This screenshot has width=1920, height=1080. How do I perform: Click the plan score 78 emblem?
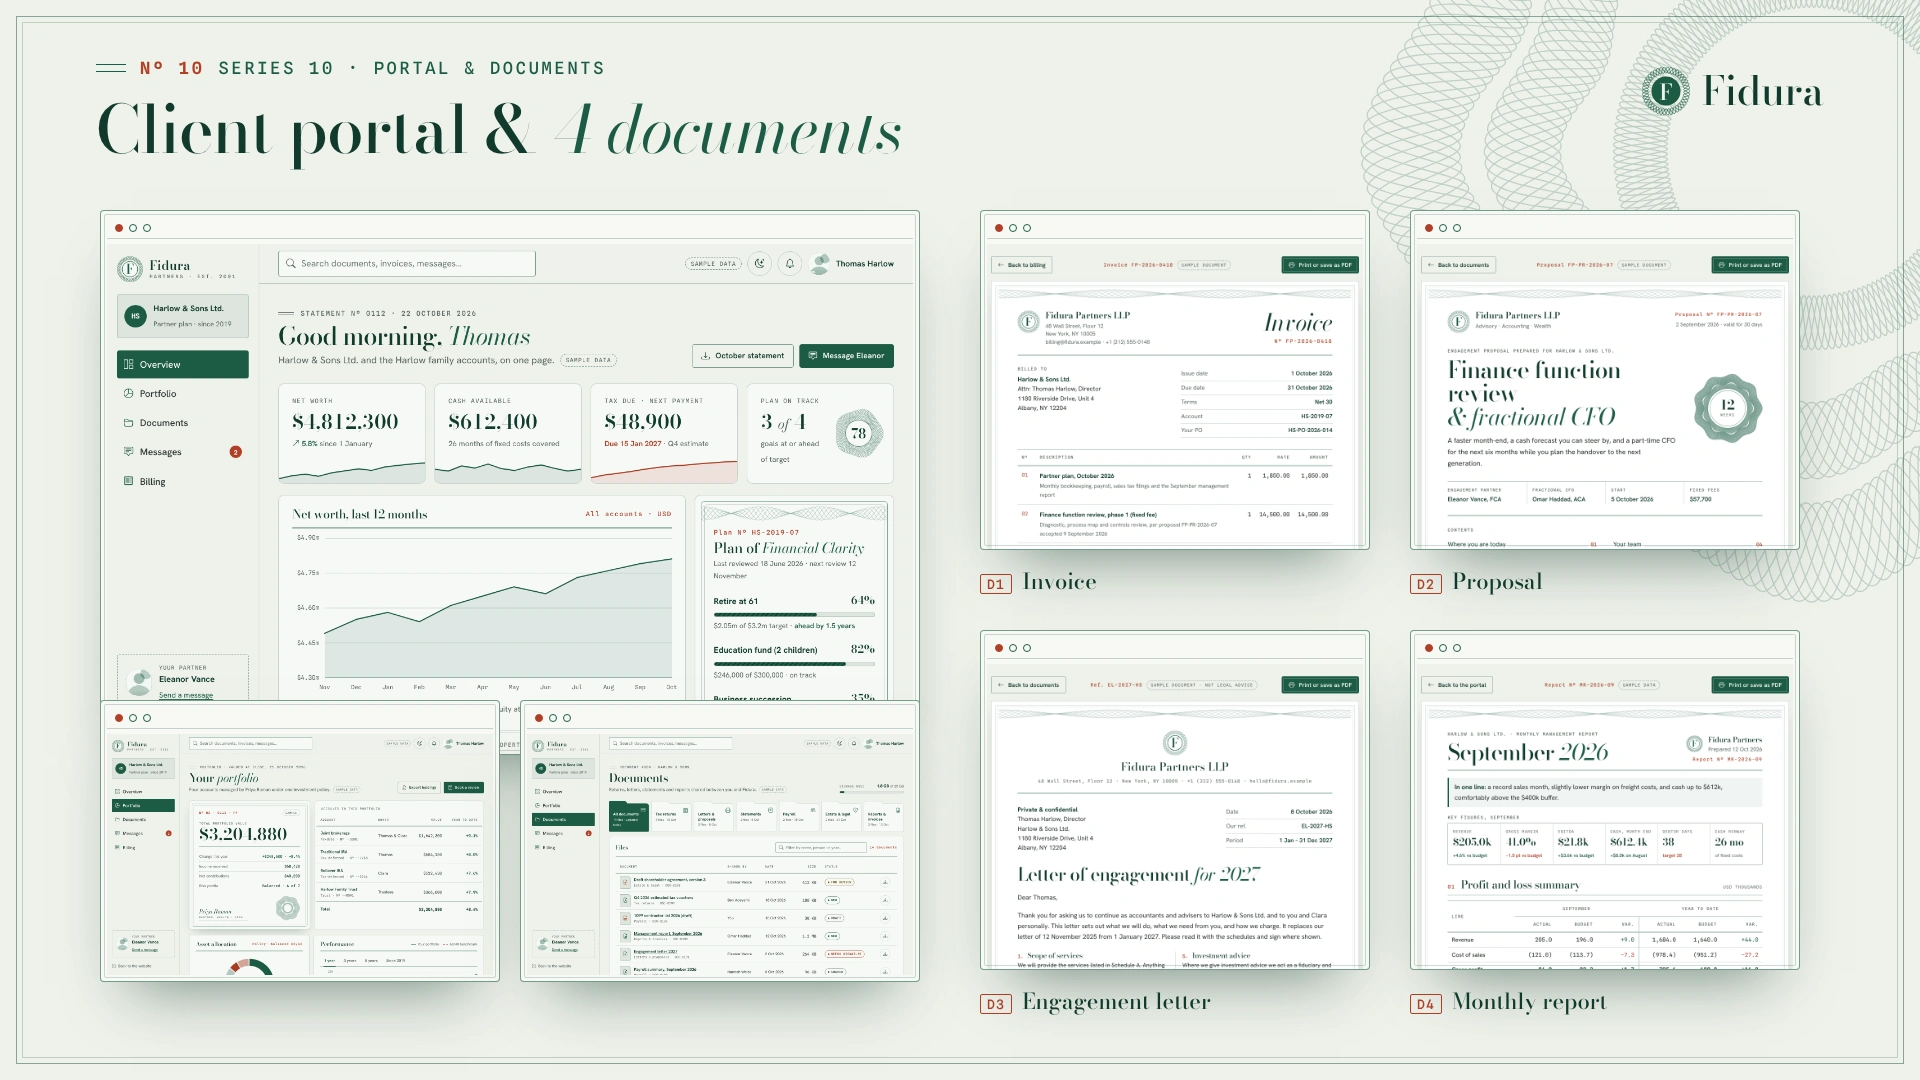pyautogui.click(x=858, y=433)
